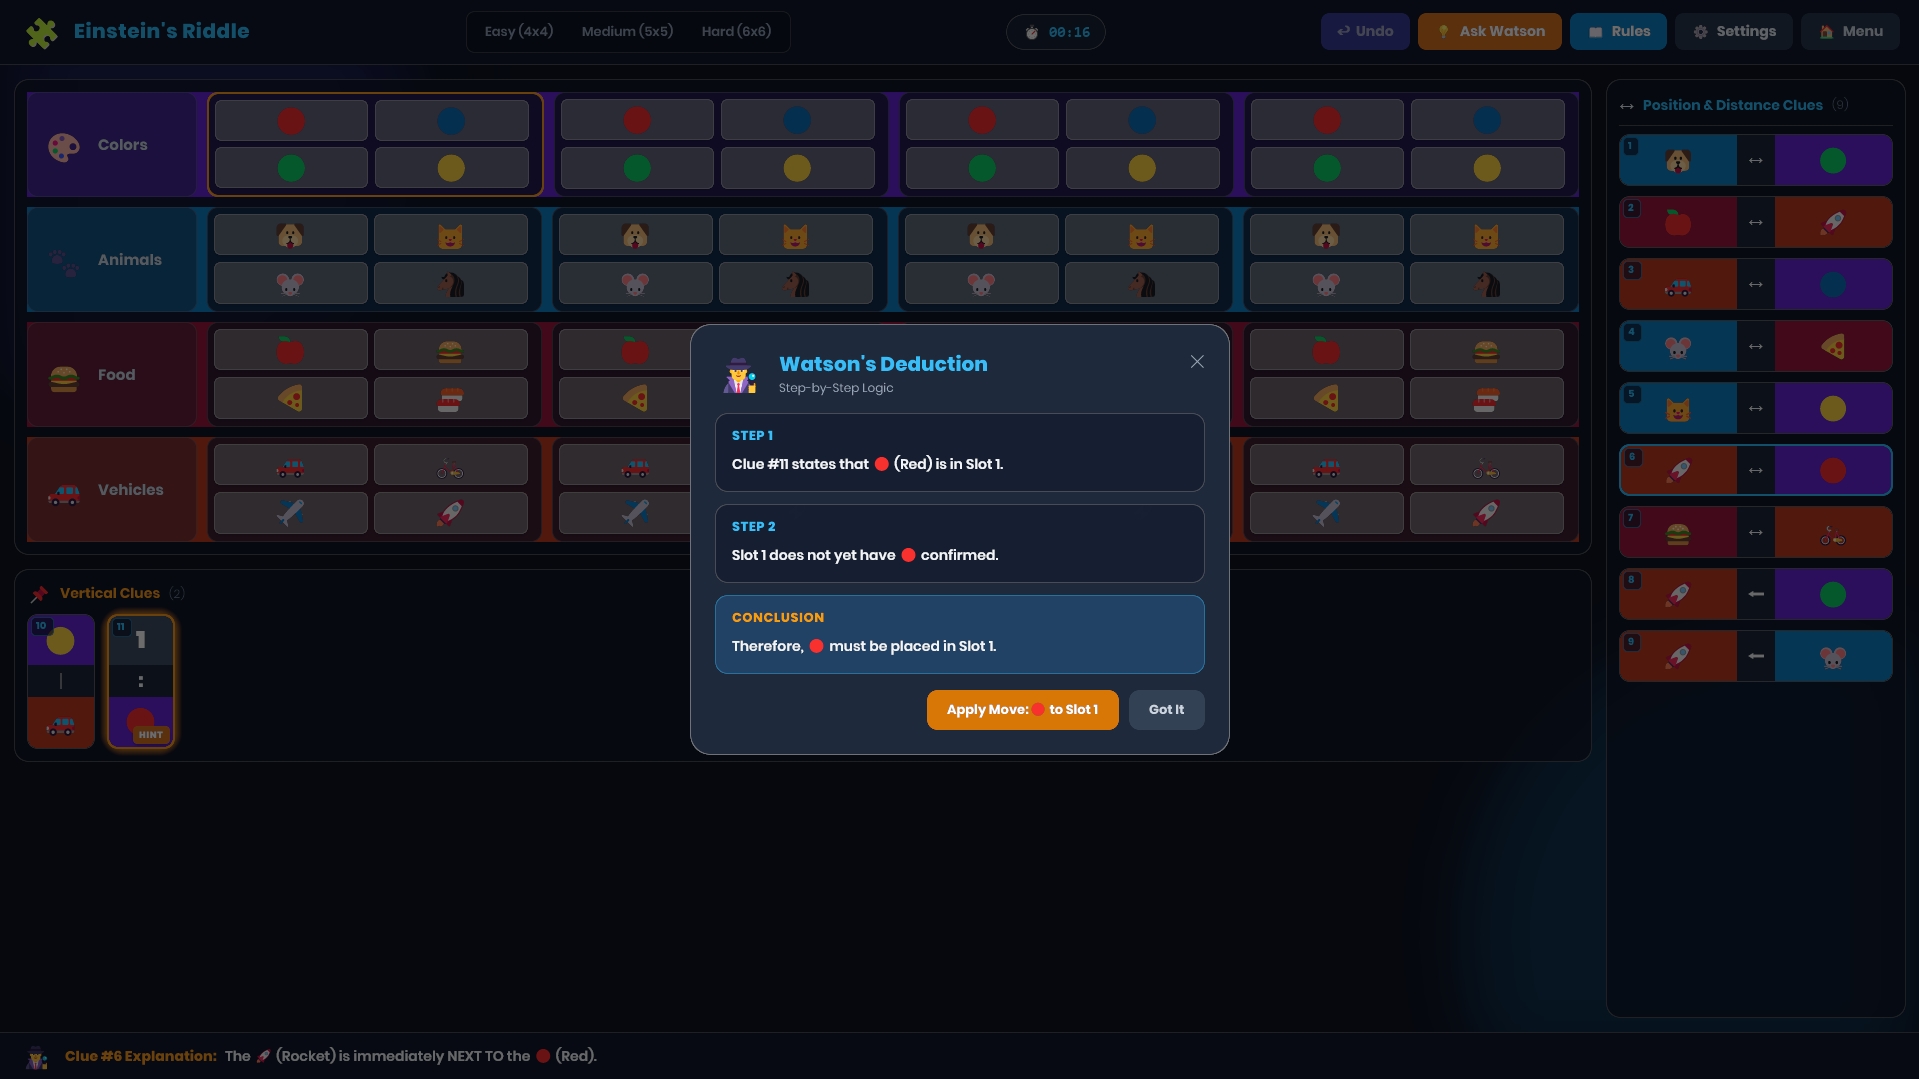Switch to Medium (5x5) difficulty
Image resolution: width=1919 pixels, height=1079 pixels.
point(627,32)
